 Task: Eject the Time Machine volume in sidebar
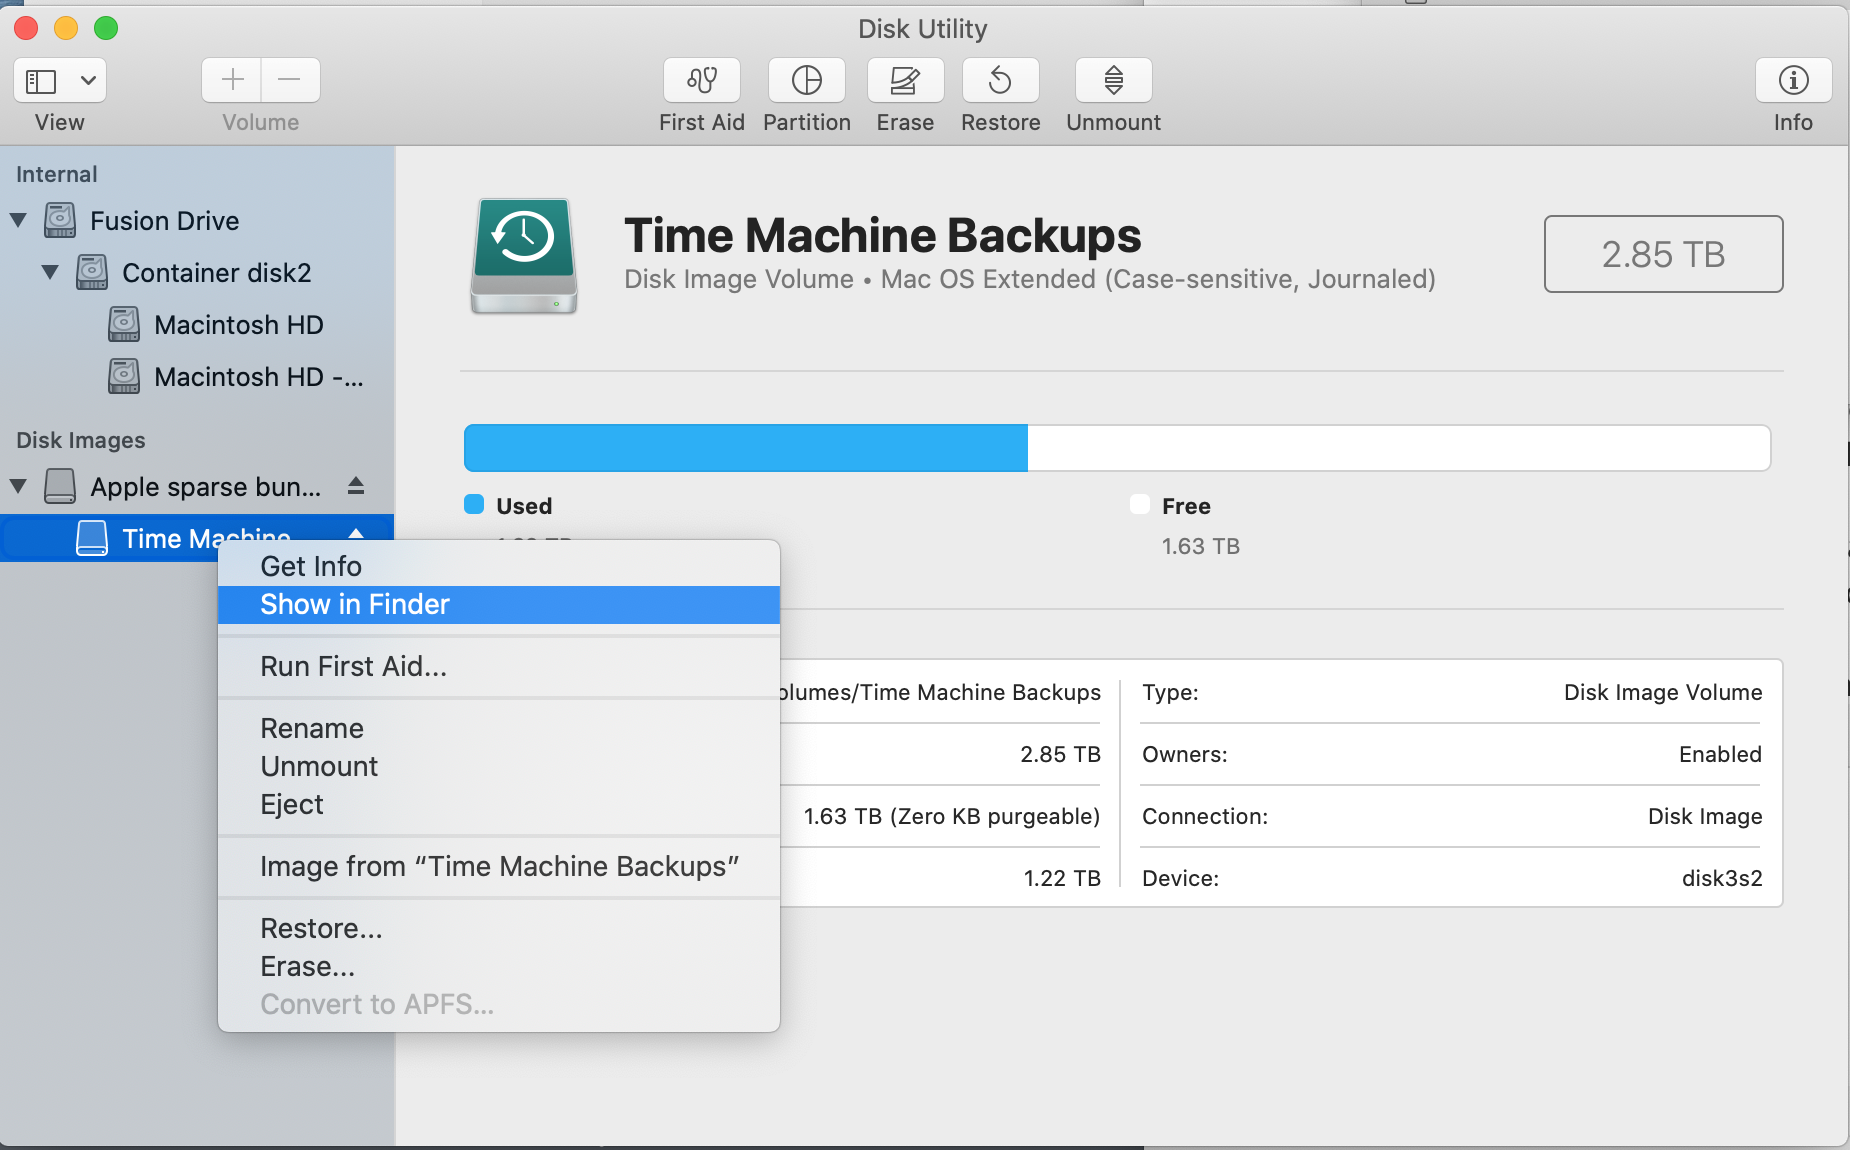point(356,533)
